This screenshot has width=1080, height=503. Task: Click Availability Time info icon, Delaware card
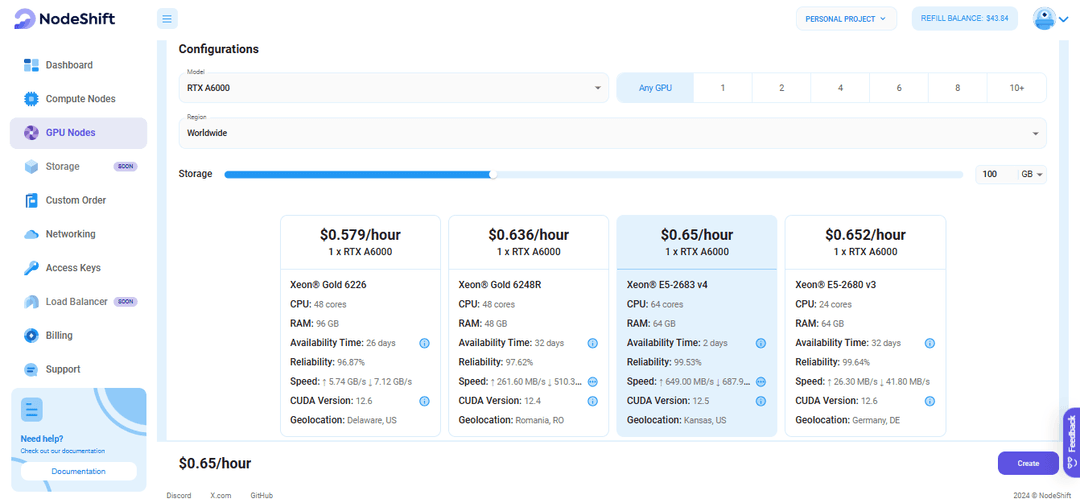pos(424,343)
